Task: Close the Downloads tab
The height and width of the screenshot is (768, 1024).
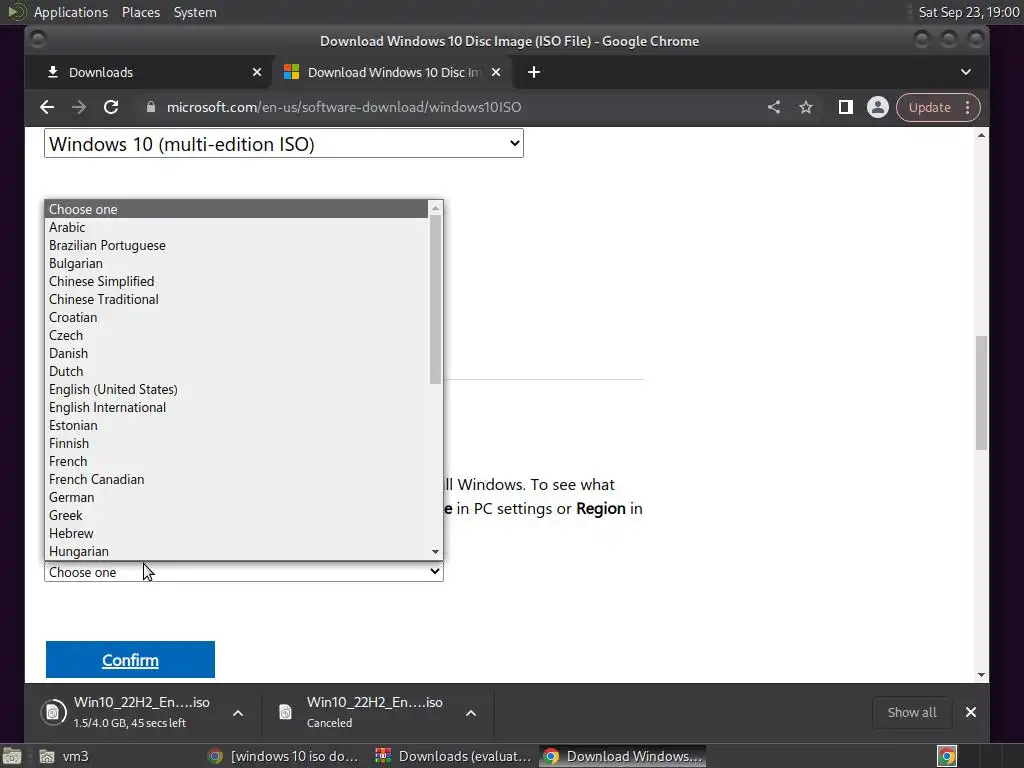Action: pos(257,72)
